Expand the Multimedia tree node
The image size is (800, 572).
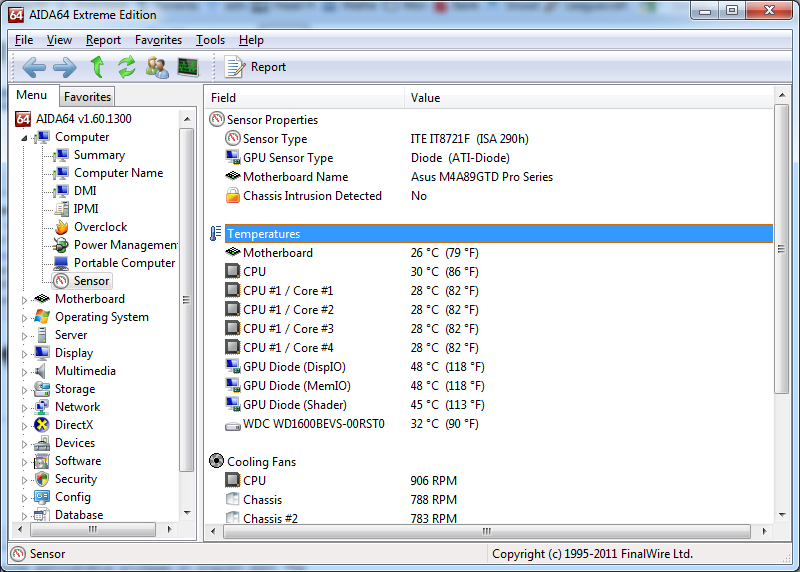tap(24, 371)
